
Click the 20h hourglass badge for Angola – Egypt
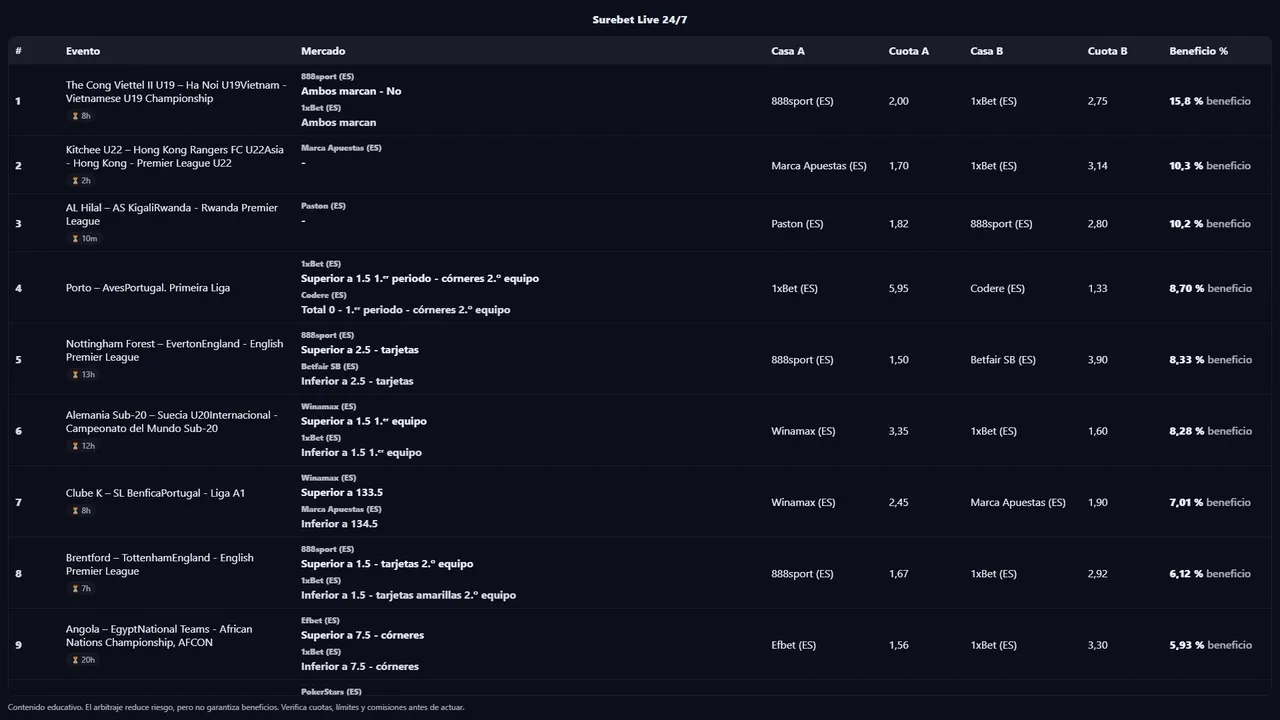click(83, 660)
